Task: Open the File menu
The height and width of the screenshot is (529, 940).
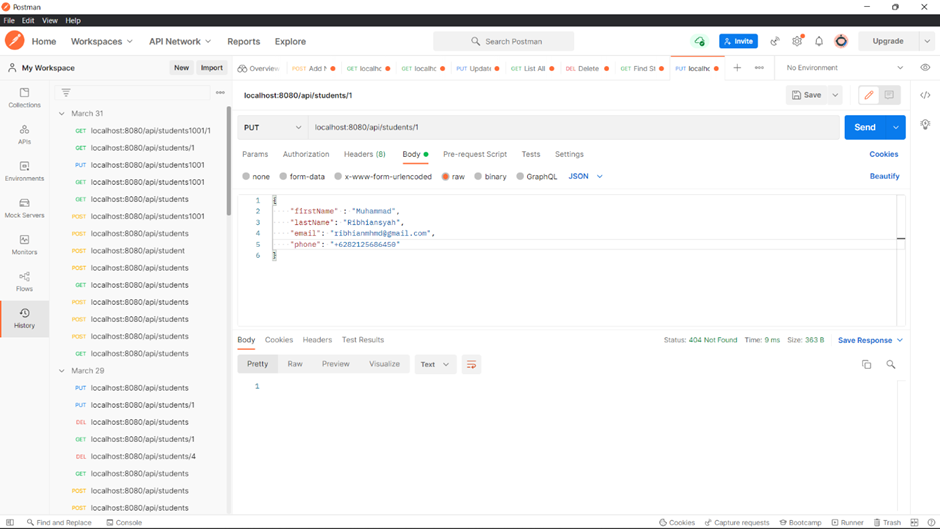Action: pos(9,20)
